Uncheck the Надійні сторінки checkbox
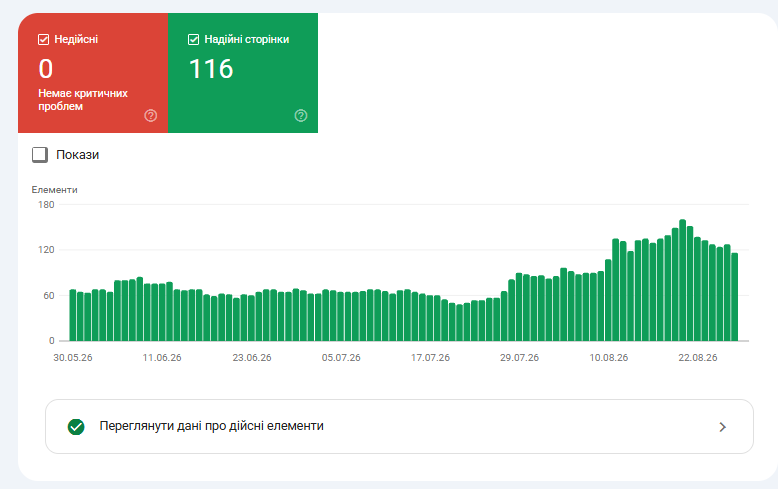 click(x=194, y=40)
